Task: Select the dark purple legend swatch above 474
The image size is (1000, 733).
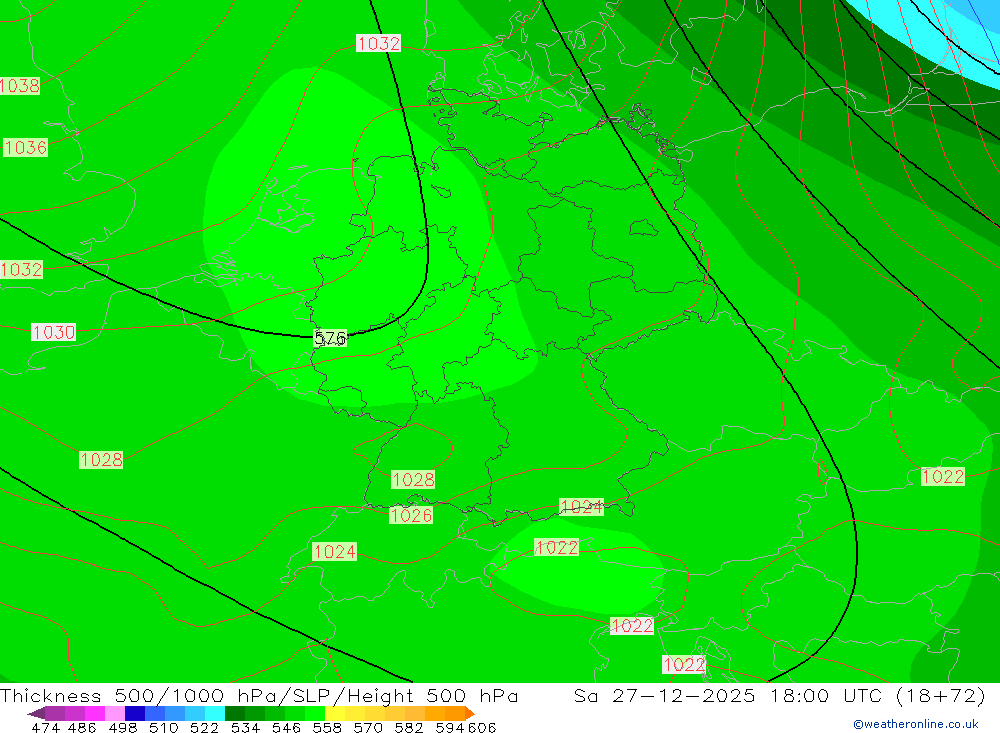Action: 54,713
